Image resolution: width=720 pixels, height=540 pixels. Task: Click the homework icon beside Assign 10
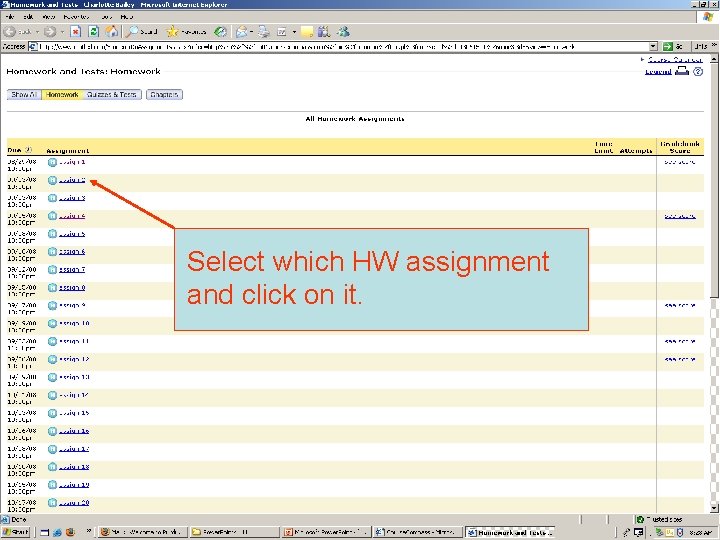pyautogui.click(x=52, y=323)
